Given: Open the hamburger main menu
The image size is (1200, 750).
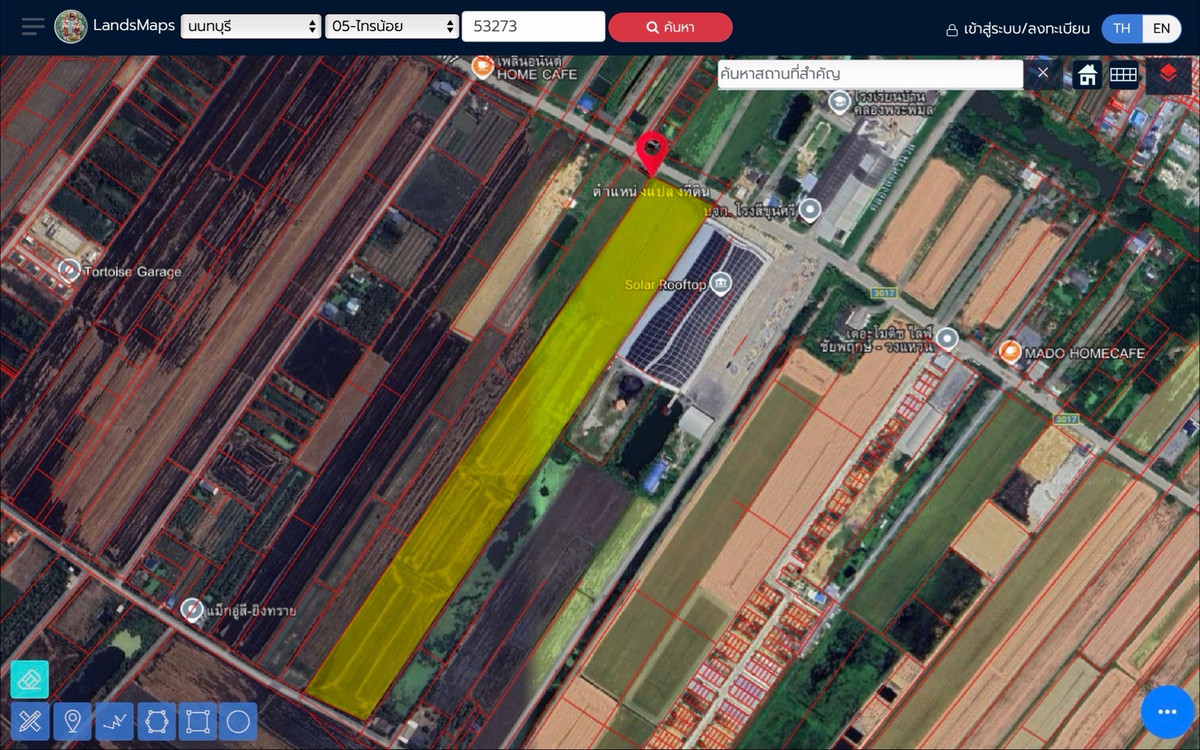Looking at the screenshot, I should pyautogui.click(x=33, y=27).
